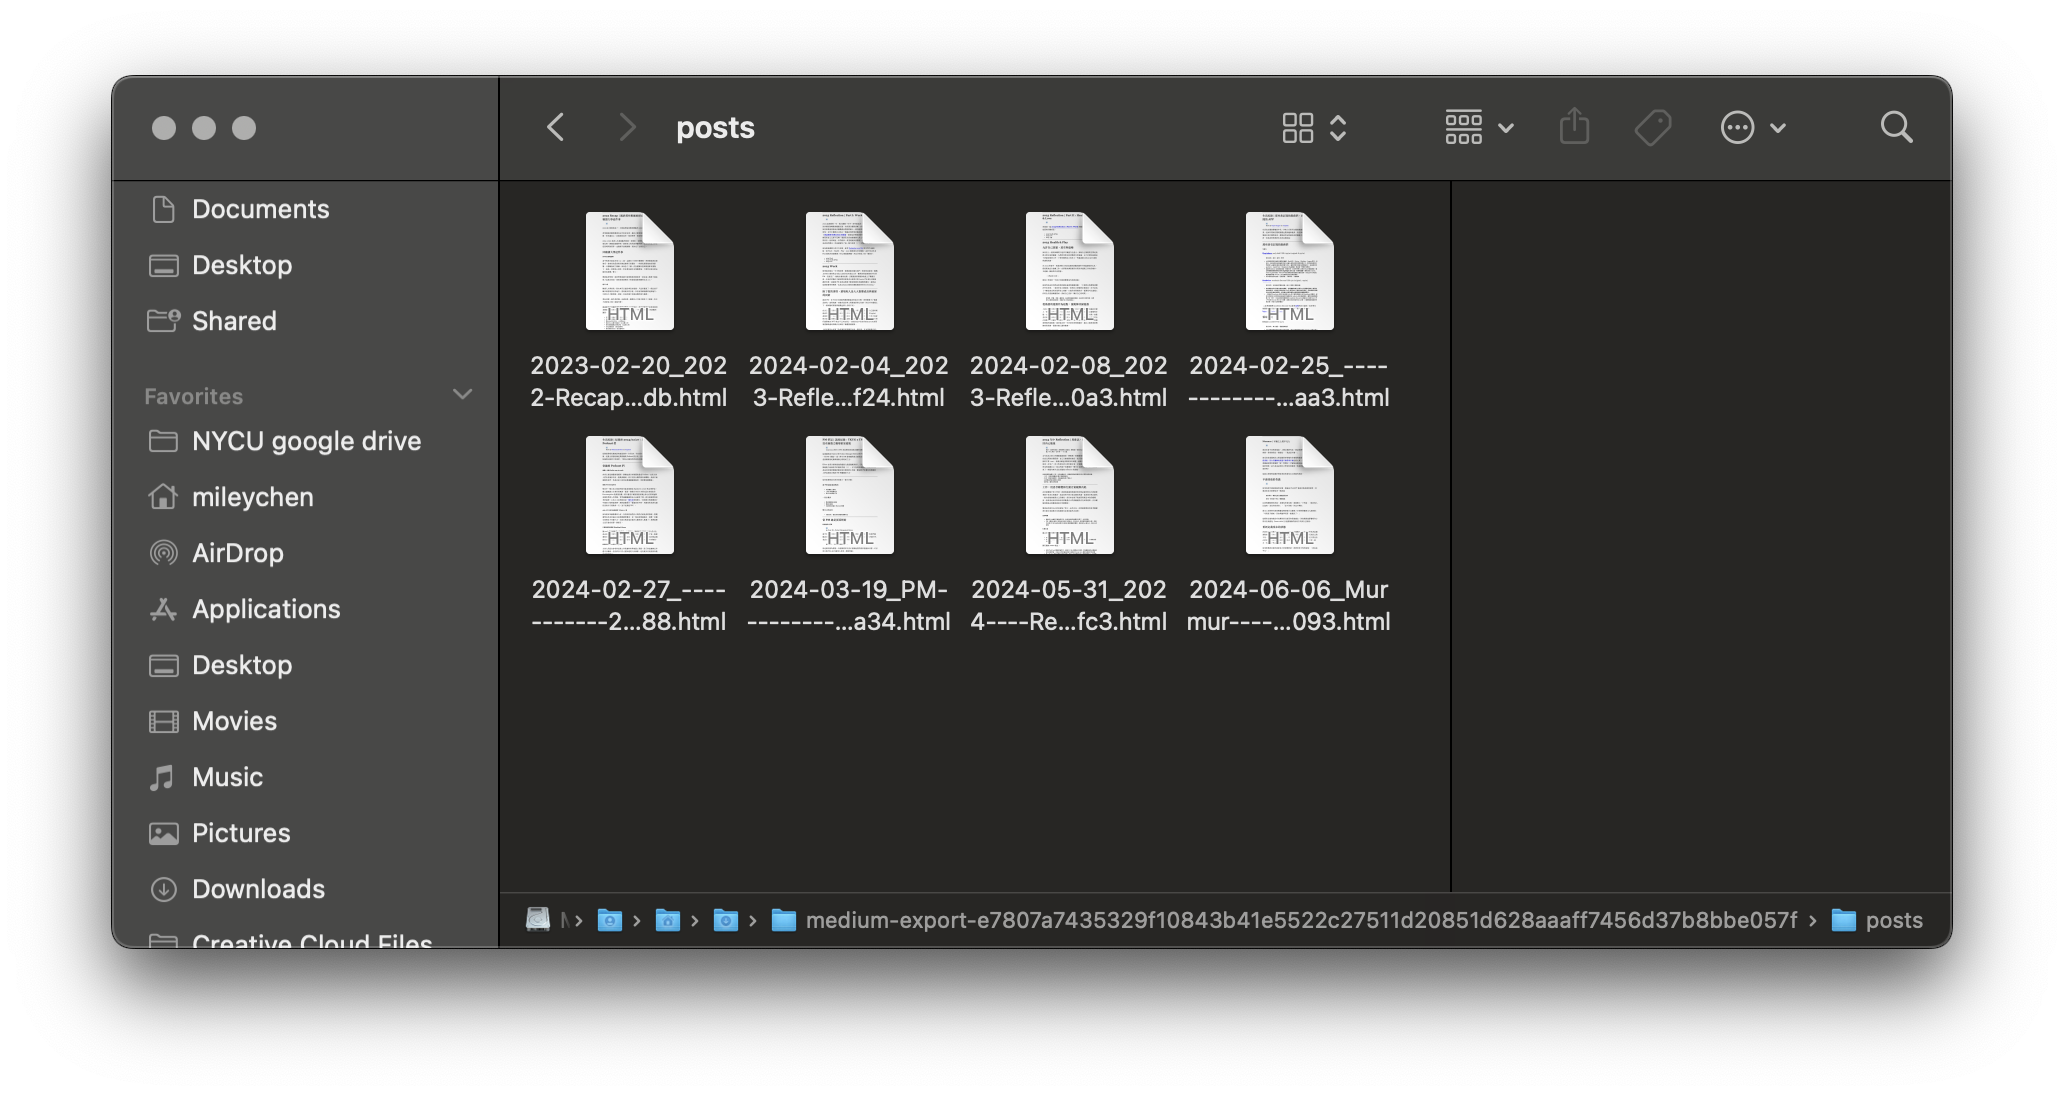Open Movies in the sidebar
Viewport: 2064px width, 1096px height.
(x=233, y=721)
